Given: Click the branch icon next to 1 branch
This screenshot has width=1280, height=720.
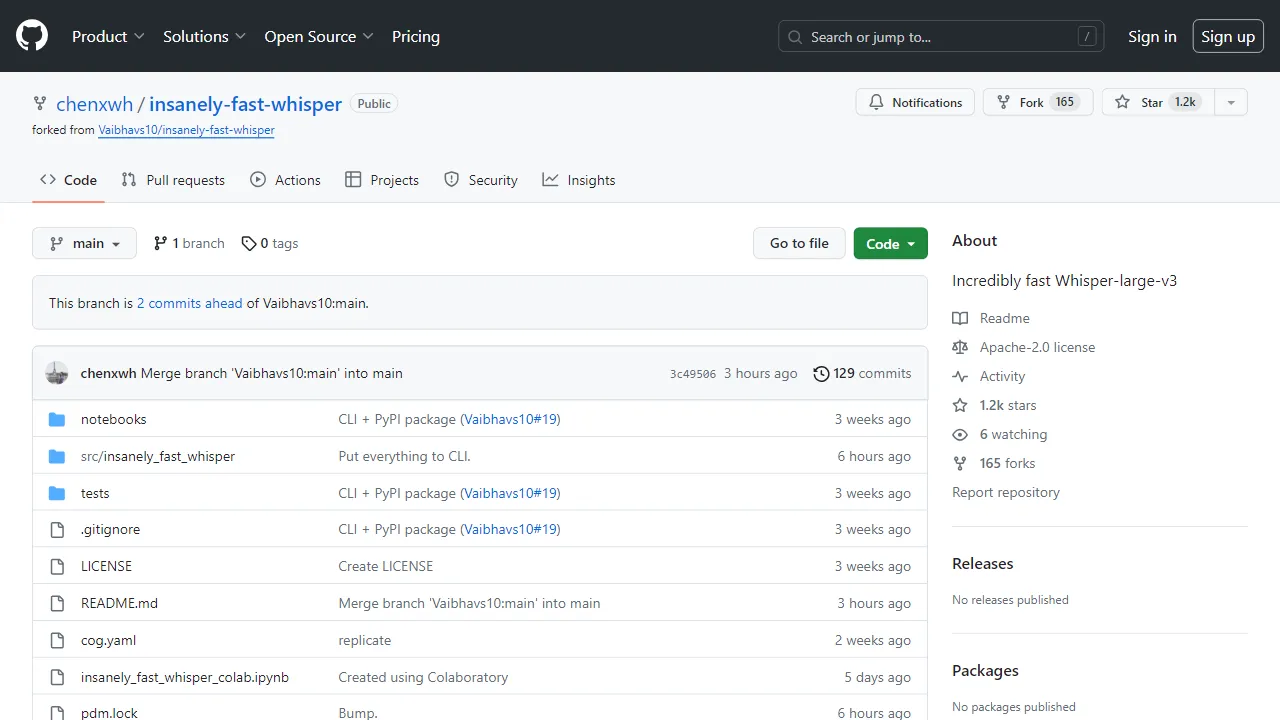Looking at the screenshot, I should (x=160, y=243).
